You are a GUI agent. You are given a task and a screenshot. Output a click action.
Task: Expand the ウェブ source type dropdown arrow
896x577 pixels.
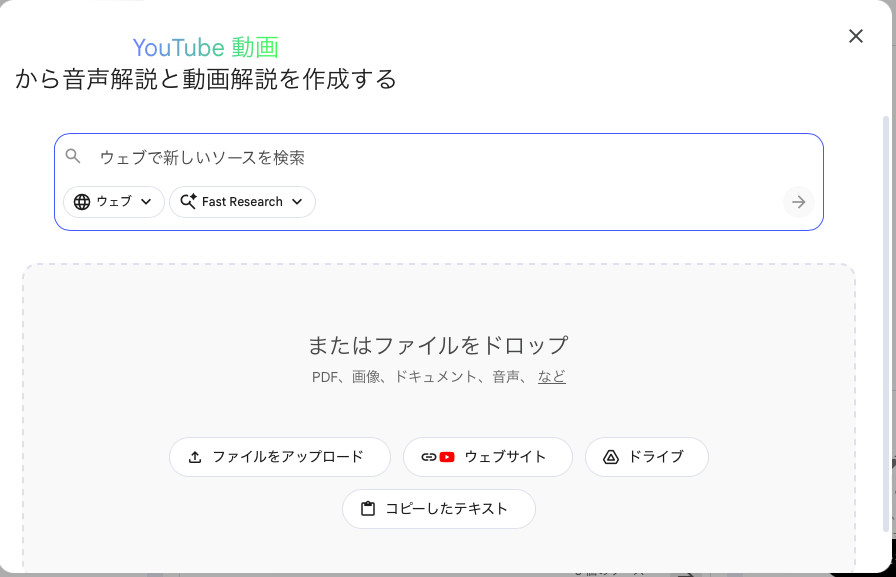click(146, 202)
